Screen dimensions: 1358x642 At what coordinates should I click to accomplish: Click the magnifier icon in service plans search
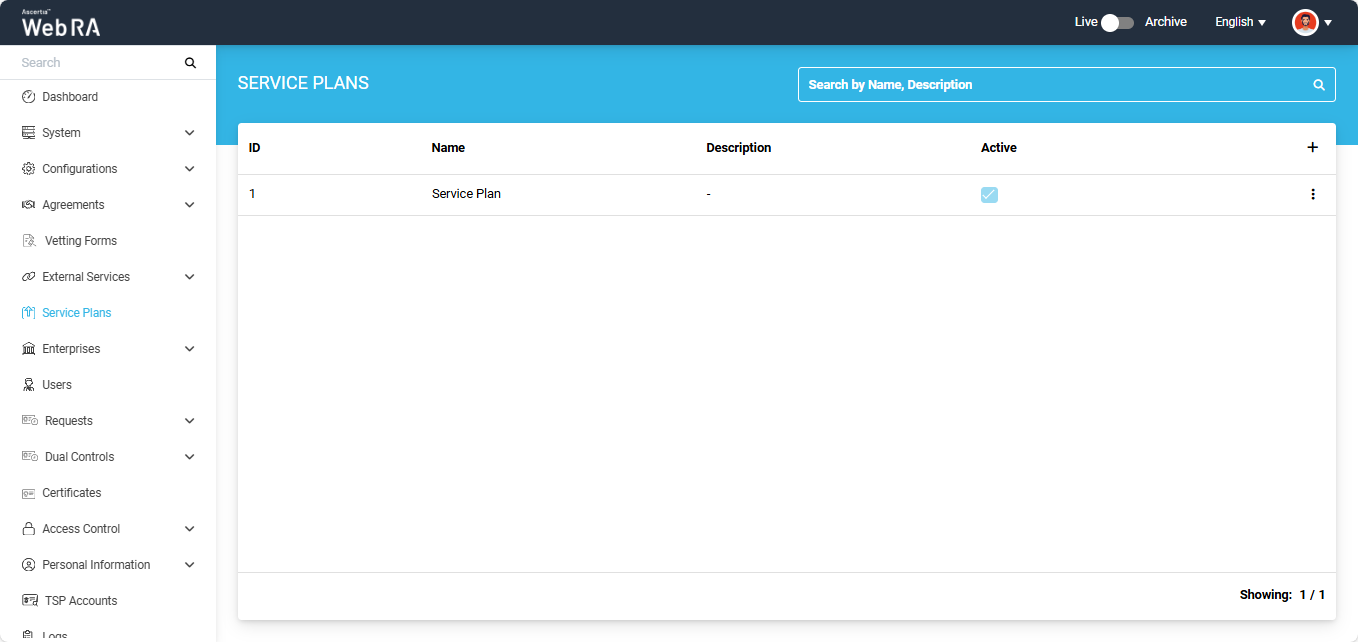click(1318, 85)
